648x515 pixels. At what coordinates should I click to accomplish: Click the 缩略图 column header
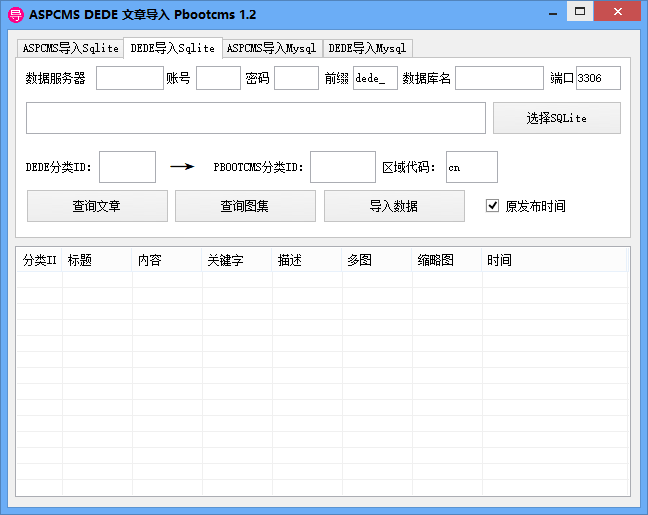[x=447, y=260]
